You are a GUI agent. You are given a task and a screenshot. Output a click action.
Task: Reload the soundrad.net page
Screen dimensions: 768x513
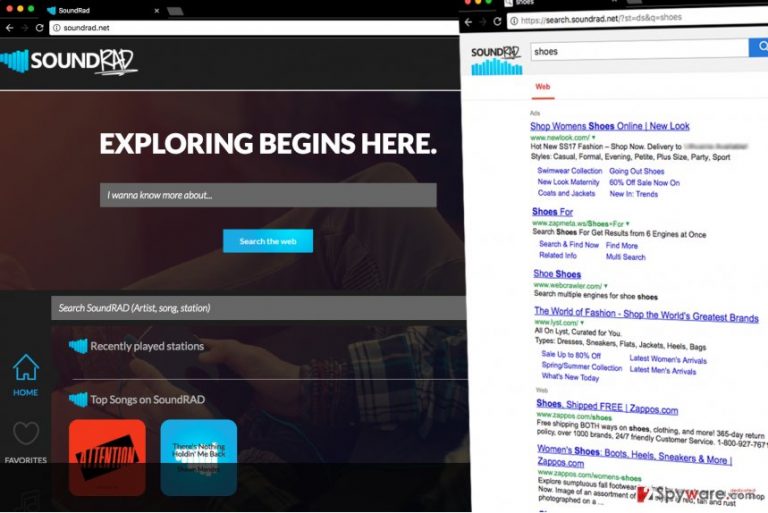[x=40, y=28]
